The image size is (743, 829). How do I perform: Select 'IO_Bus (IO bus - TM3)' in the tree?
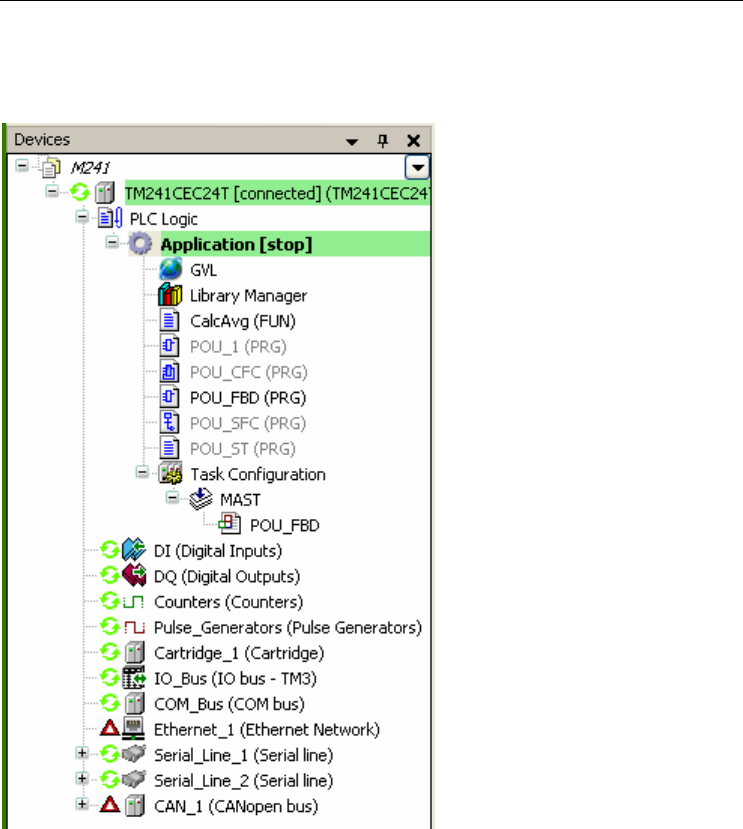[x=235, y=679]
